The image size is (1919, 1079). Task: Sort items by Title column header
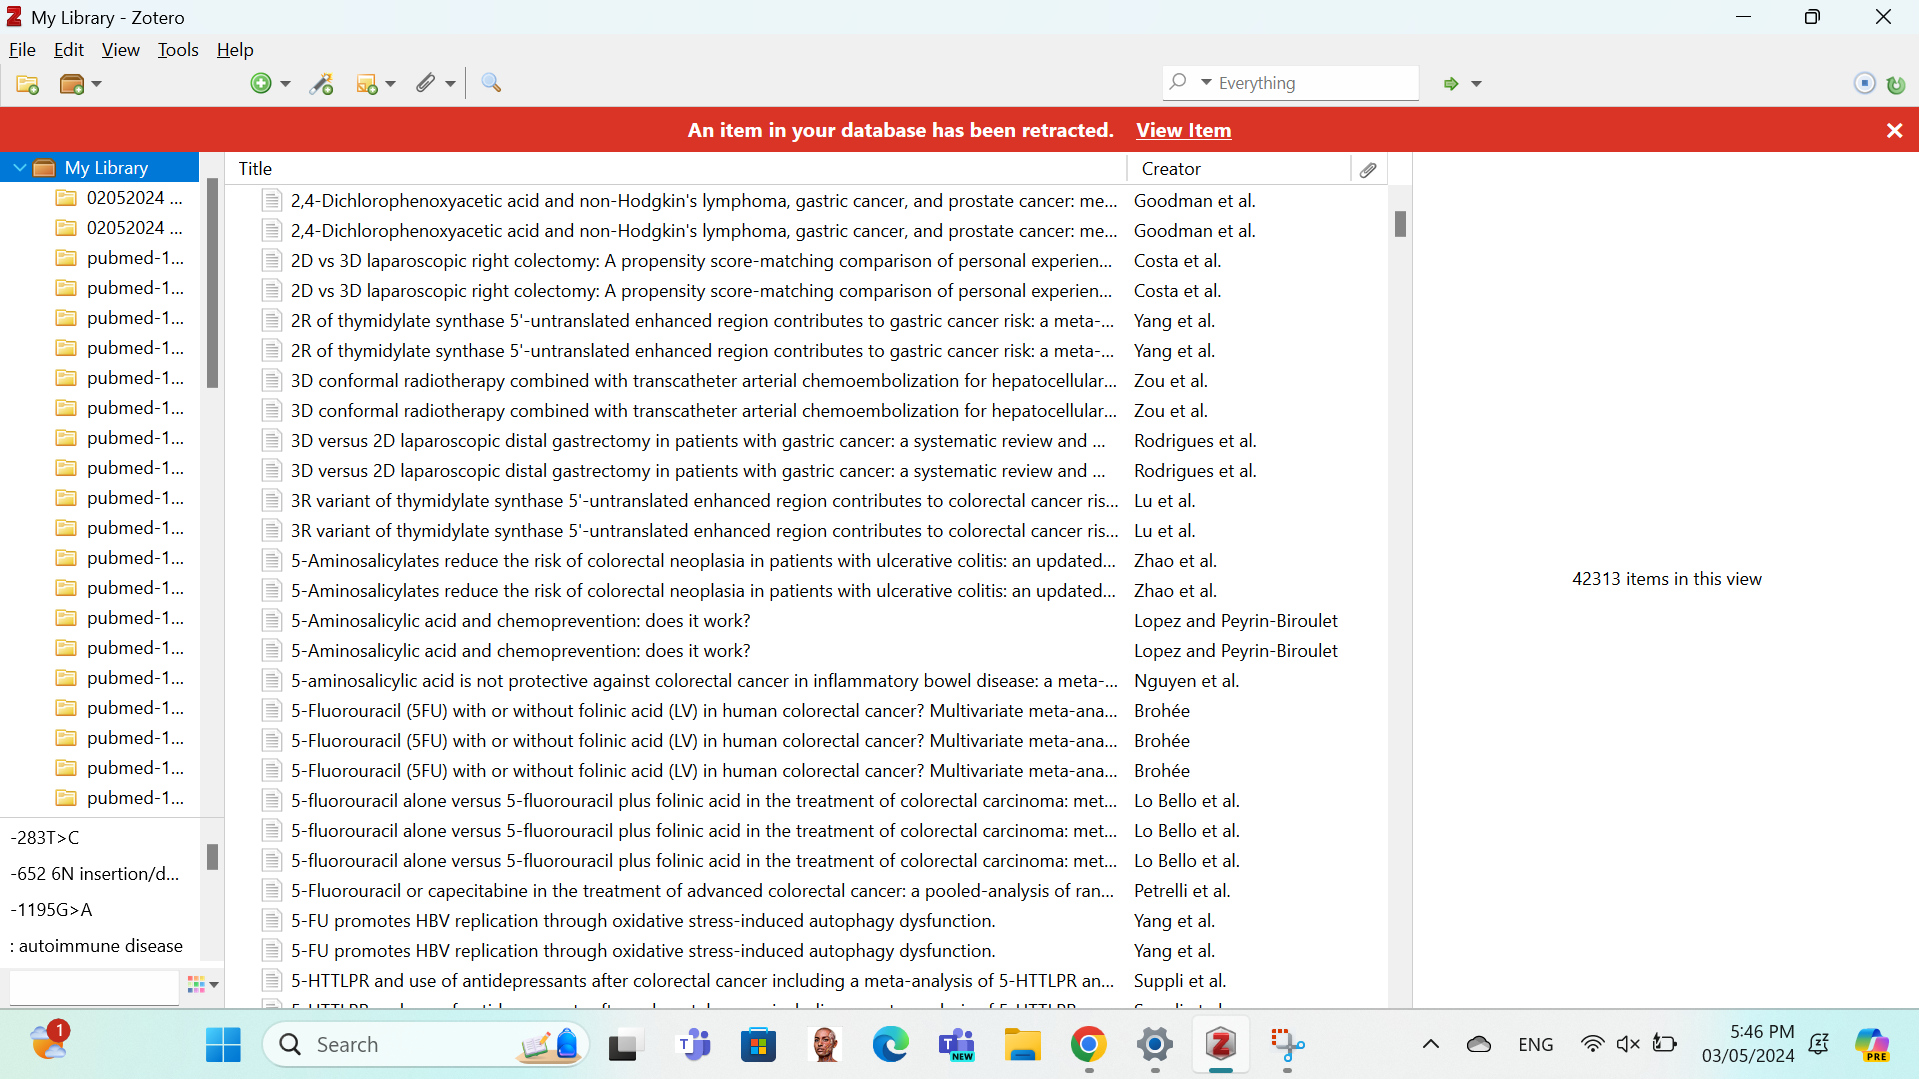coord(676,169)
